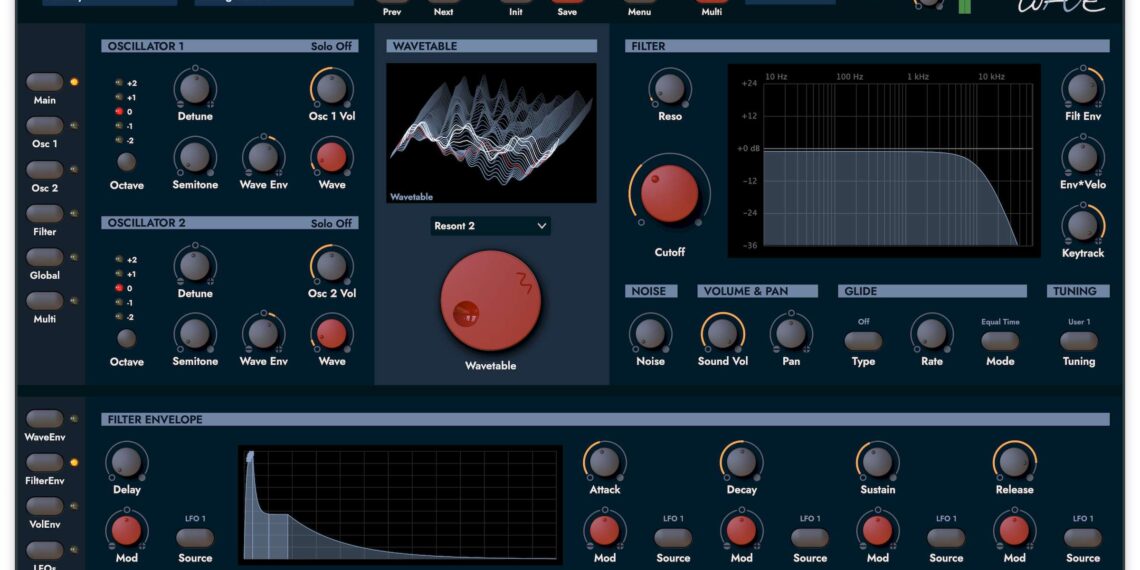
Task: Click the Filter Envelope curve display
Action: pos(400,503)
